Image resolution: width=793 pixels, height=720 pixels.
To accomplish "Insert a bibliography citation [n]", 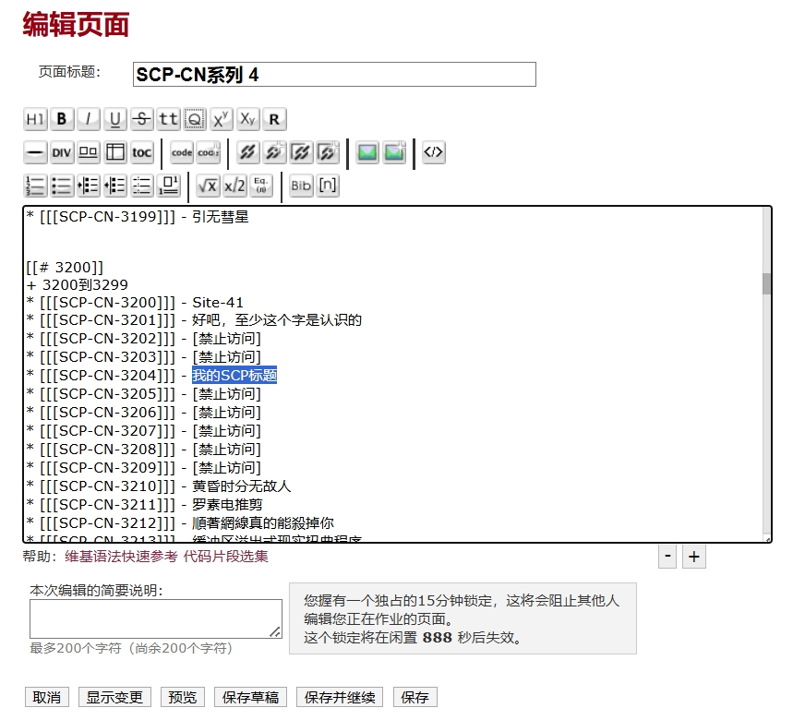I will (328, 186).
